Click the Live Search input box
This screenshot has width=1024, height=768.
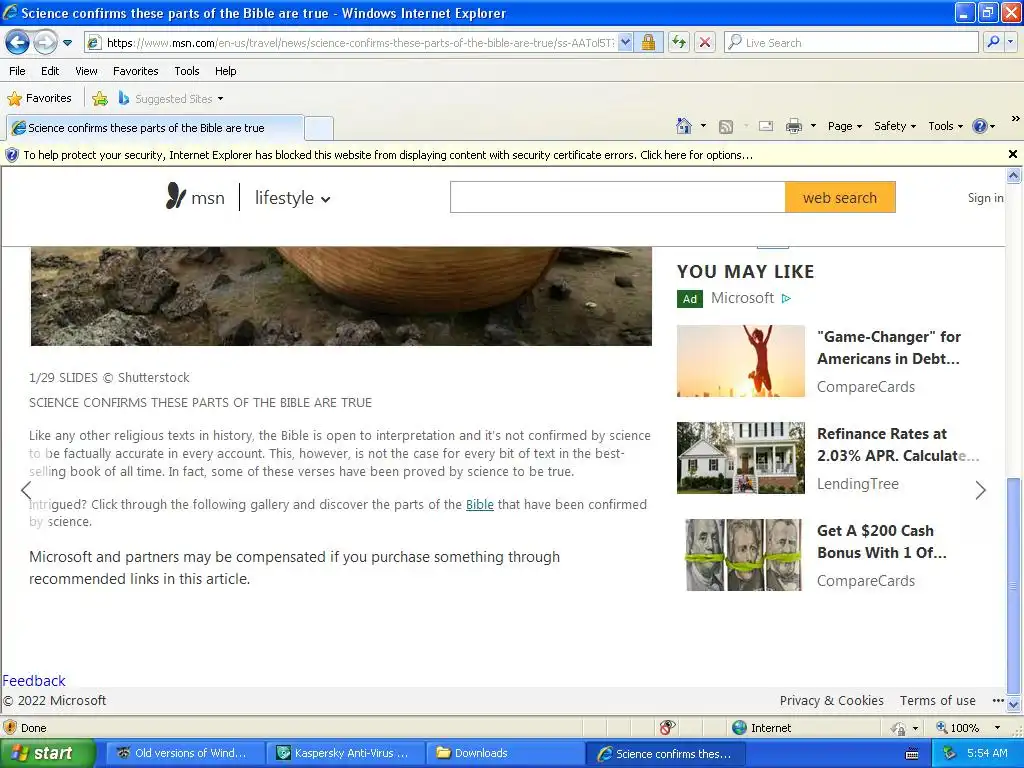coord(852,43)
